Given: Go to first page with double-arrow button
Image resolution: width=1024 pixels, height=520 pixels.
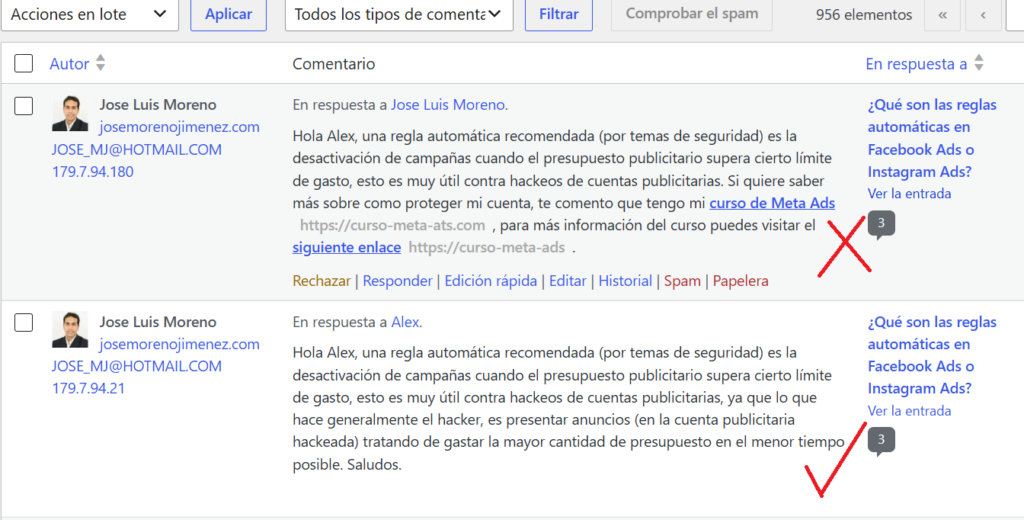Looking at the screenshot, I should coord(942,15).
